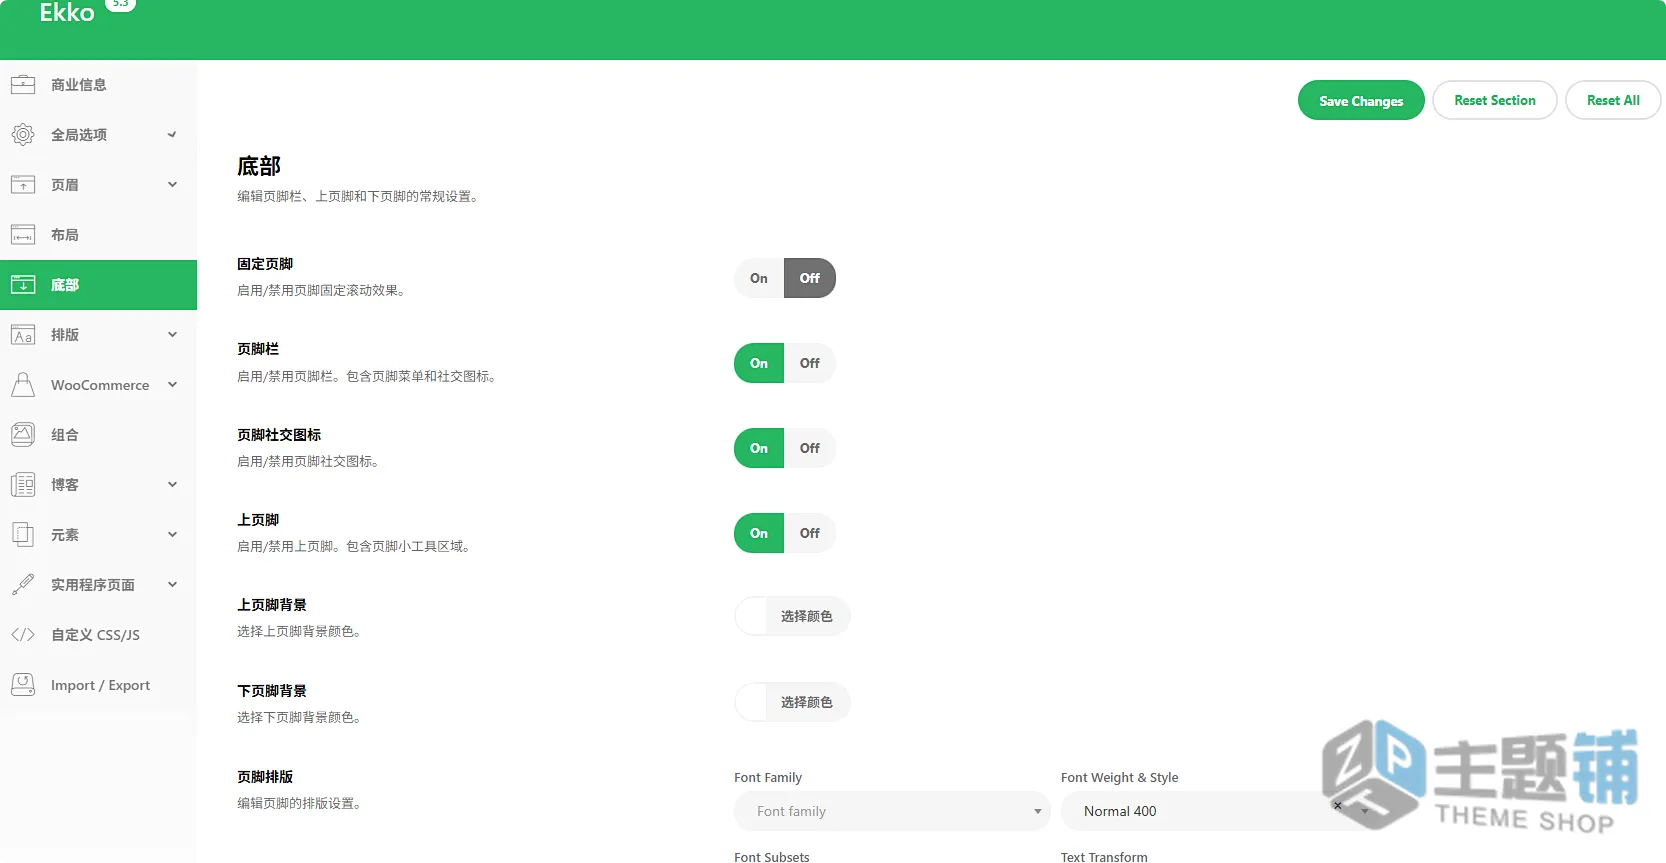Click the shopping bag icon beside WooCommerce
The image size is (1666, 863).
pyautogui.click(x=23, y=385)
